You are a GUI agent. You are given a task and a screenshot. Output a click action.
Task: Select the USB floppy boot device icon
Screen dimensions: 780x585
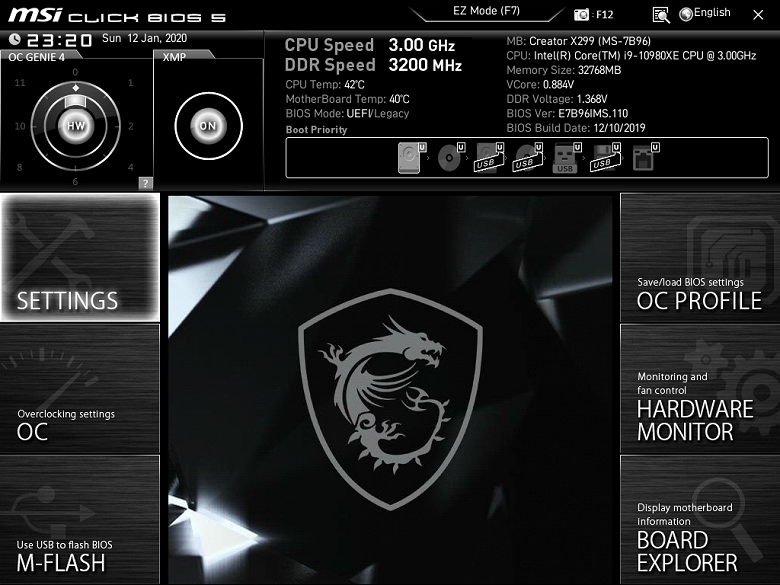coord(605,158)
